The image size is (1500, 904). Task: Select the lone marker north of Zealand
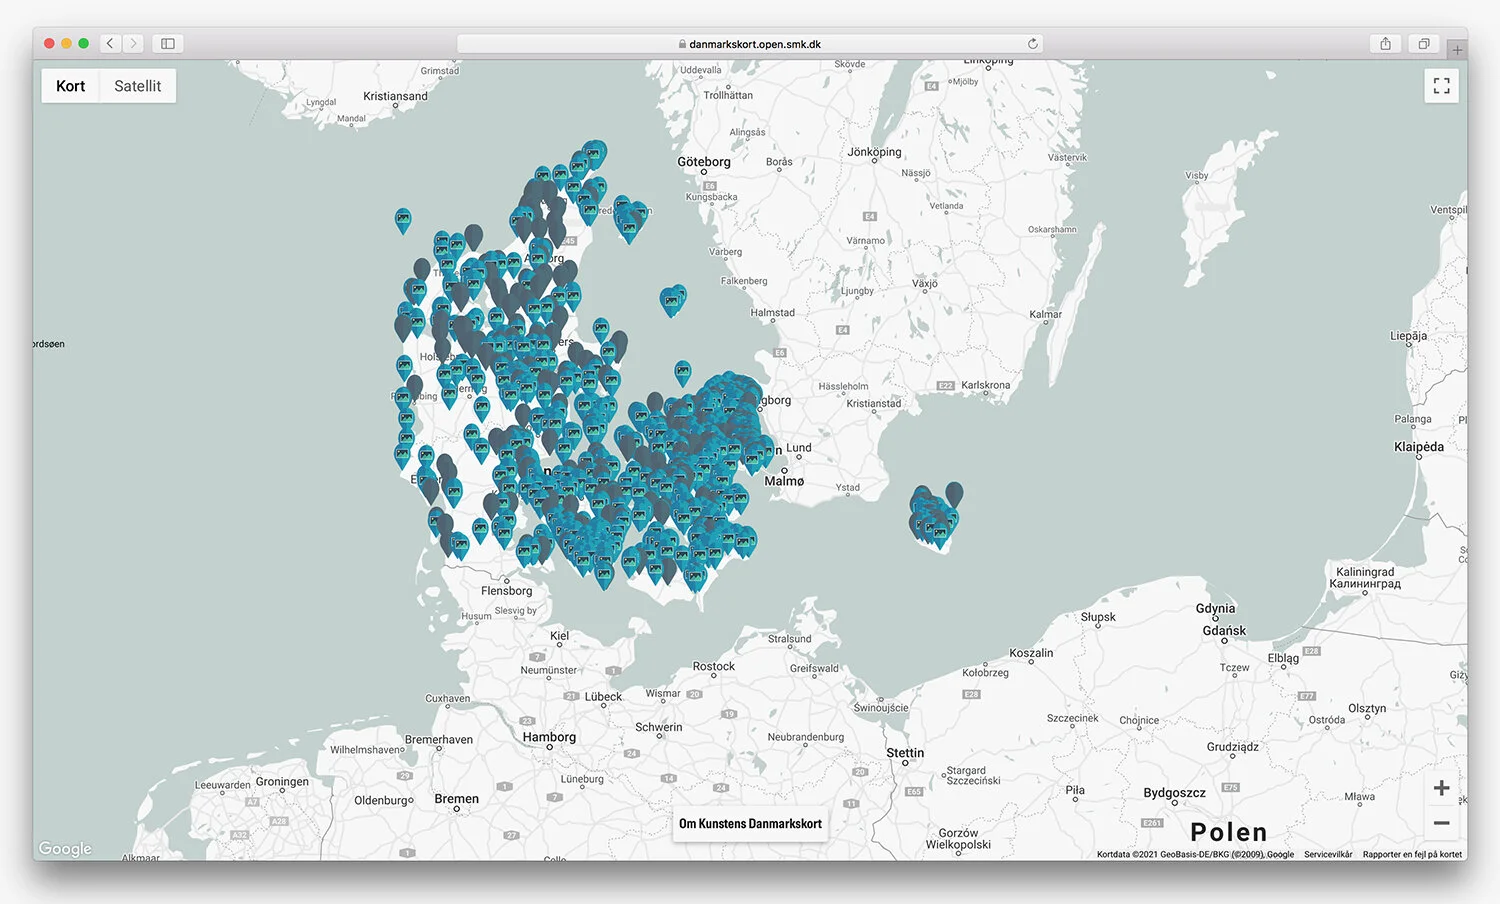pos(682,373)
